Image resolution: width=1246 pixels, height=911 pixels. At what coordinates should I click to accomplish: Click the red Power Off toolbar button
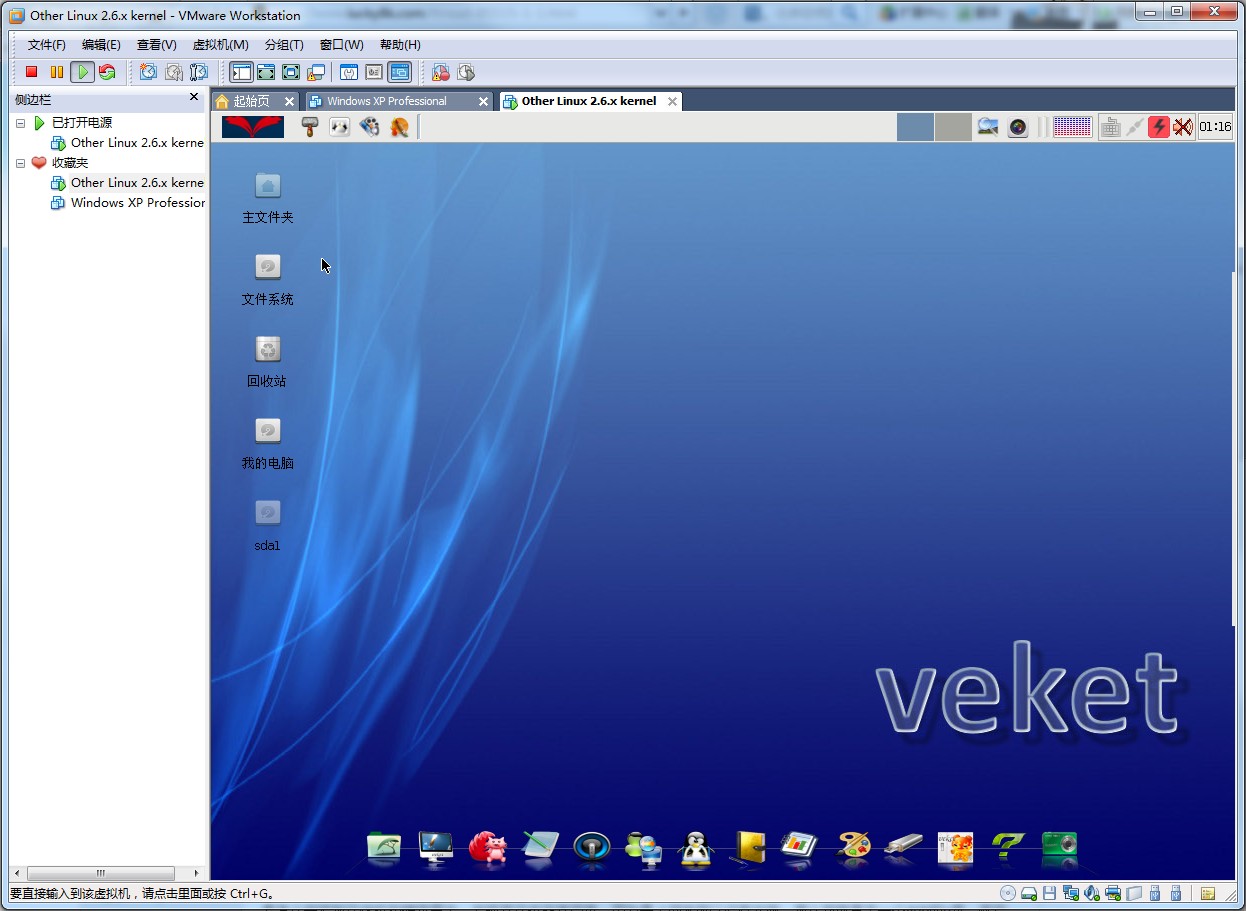pos(32,72)
